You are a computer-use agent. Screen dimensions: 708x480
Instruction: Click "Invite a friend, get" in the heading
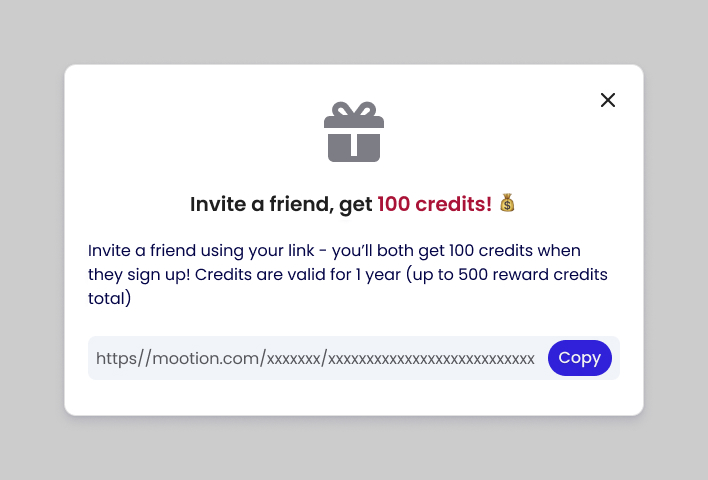tap(281, 204)
